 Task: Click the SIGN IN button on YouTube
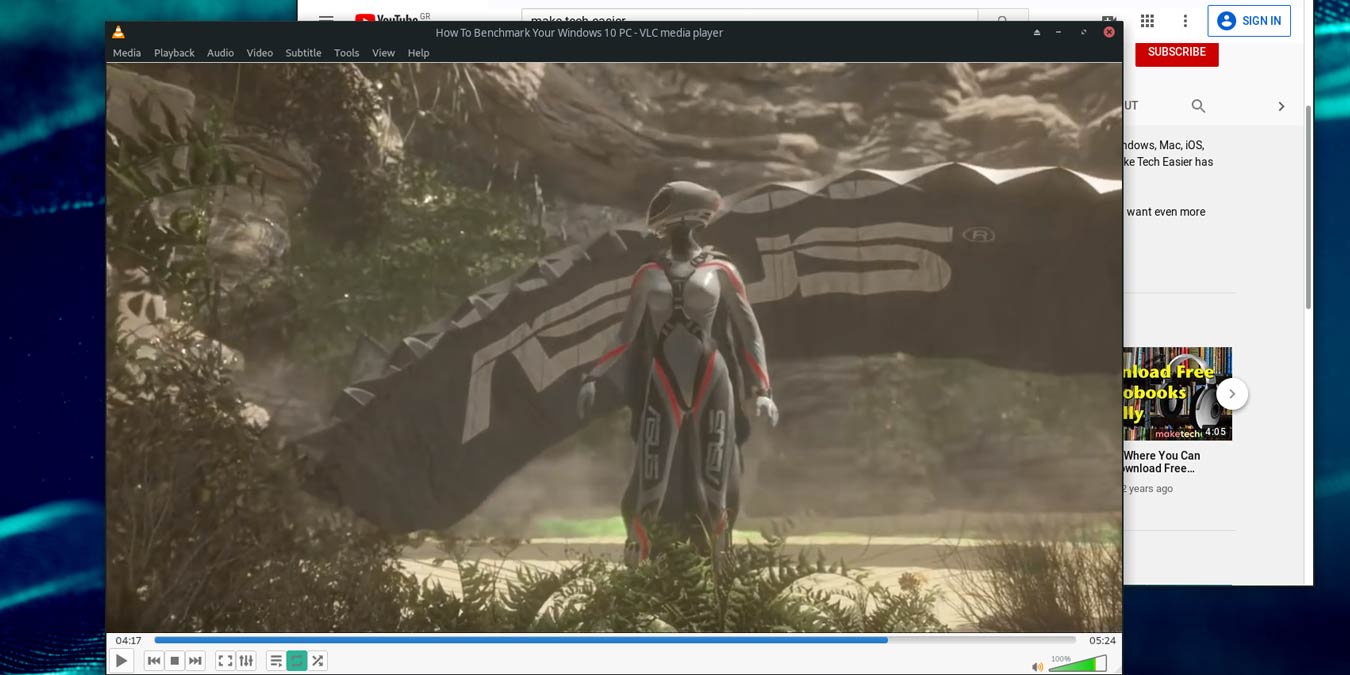(1248, 20)
